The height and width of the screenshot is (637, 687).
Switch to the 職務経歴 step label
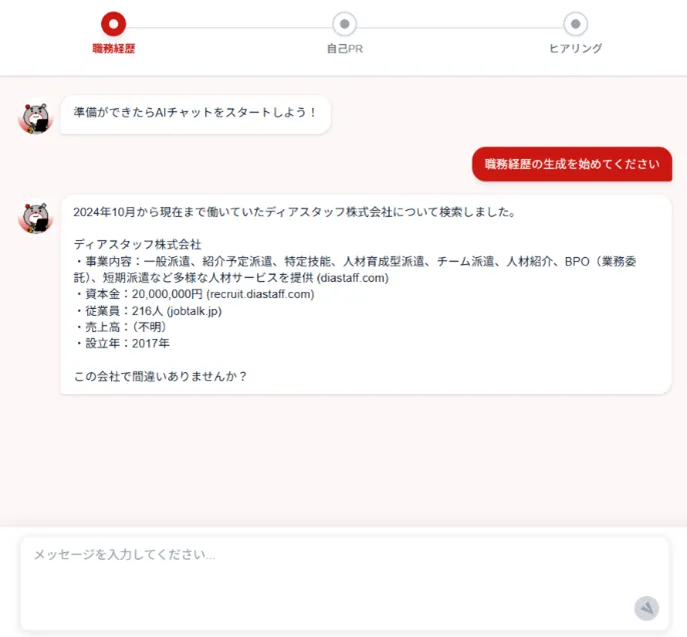(x=114, y=48)
